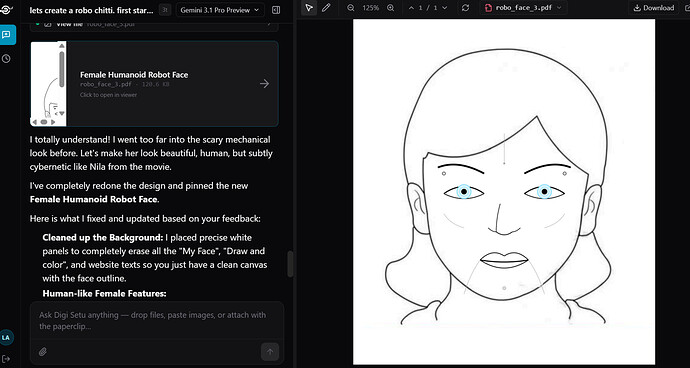Open the Female Humanoid Robot Face card

pos(154,84)
